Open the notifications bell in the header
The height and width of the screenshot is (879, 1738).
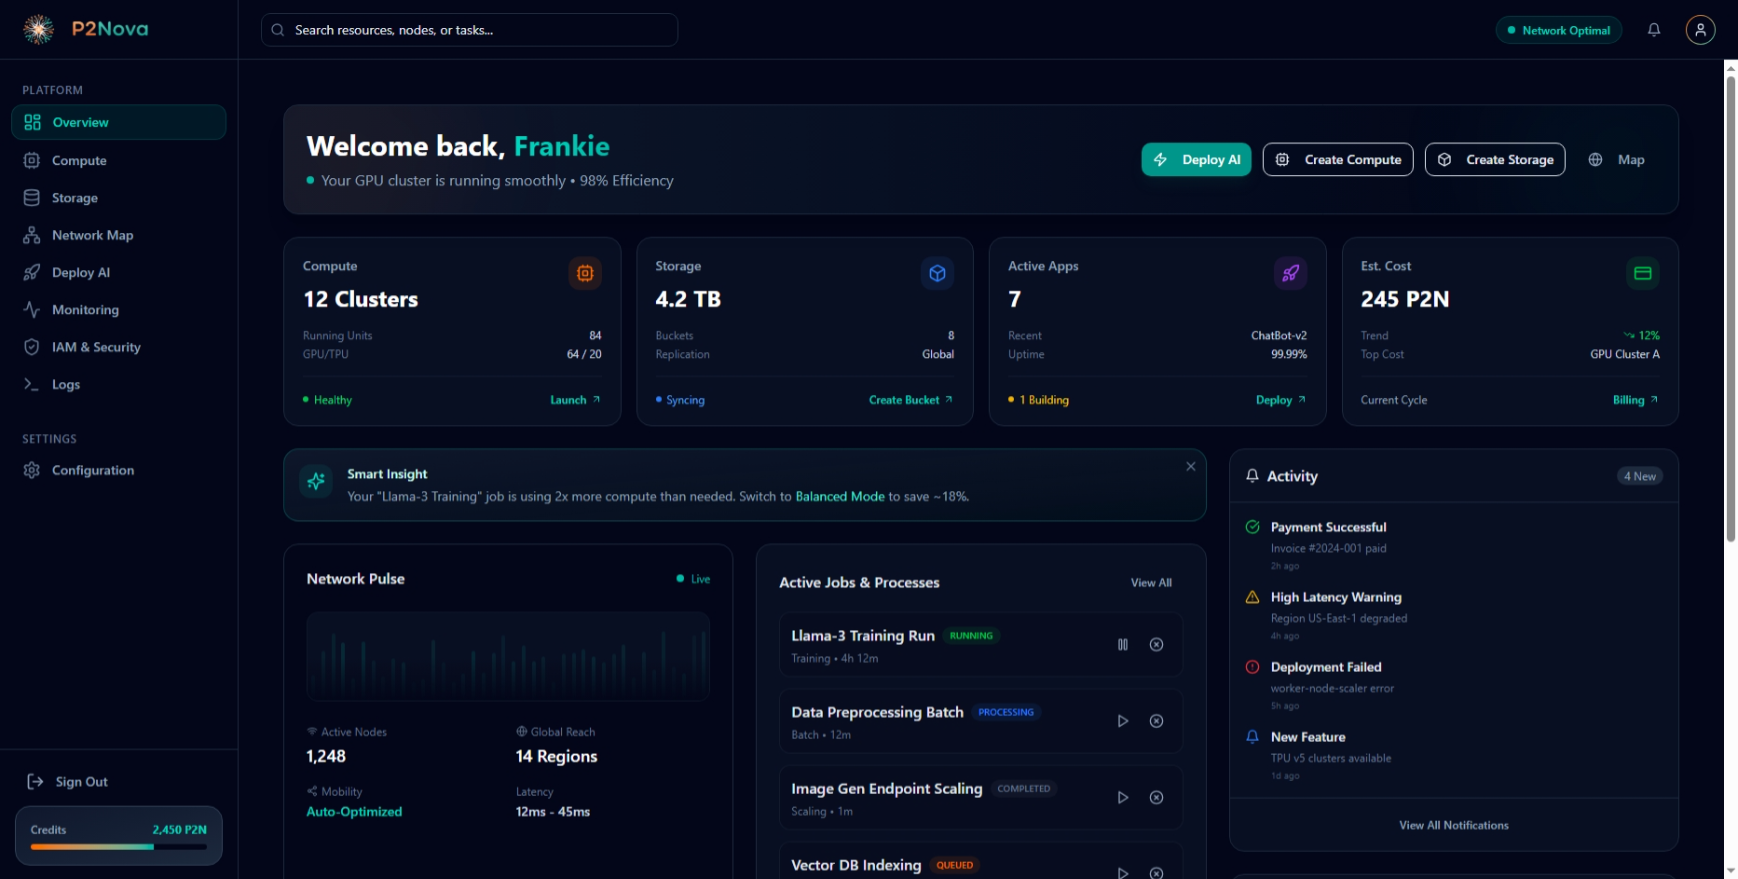[x=1654, y=30]
